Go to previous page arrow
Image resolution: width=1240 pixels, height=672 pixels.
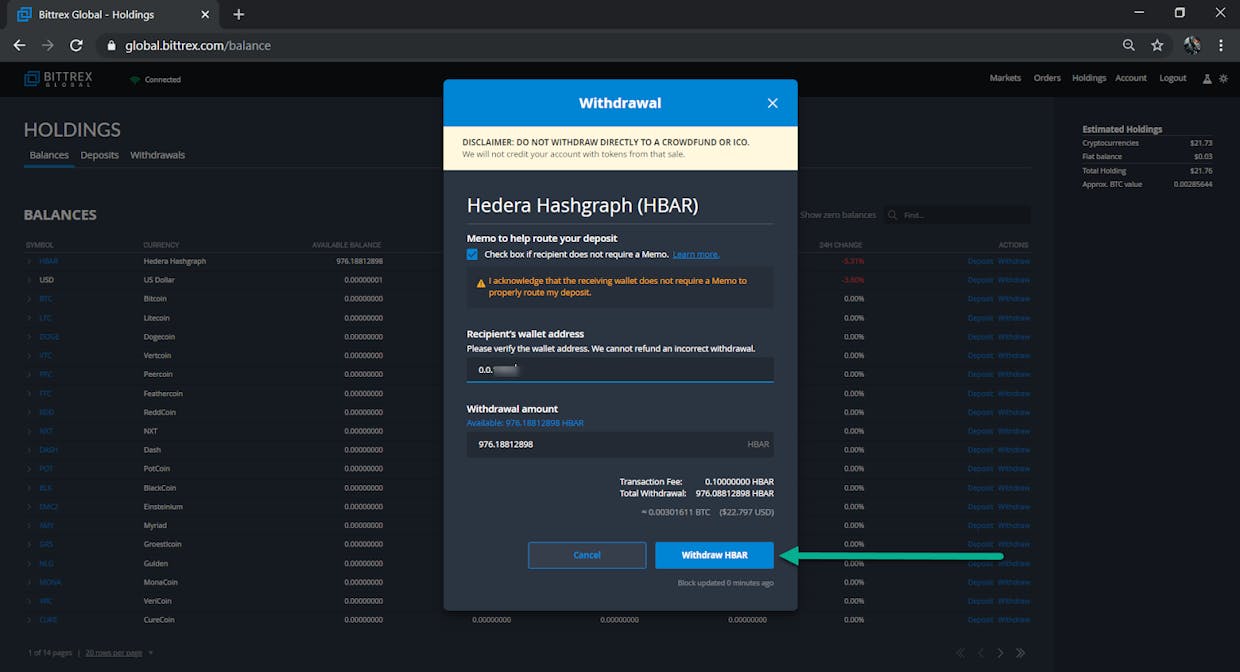pyautogui.click(x=981, y=653)
